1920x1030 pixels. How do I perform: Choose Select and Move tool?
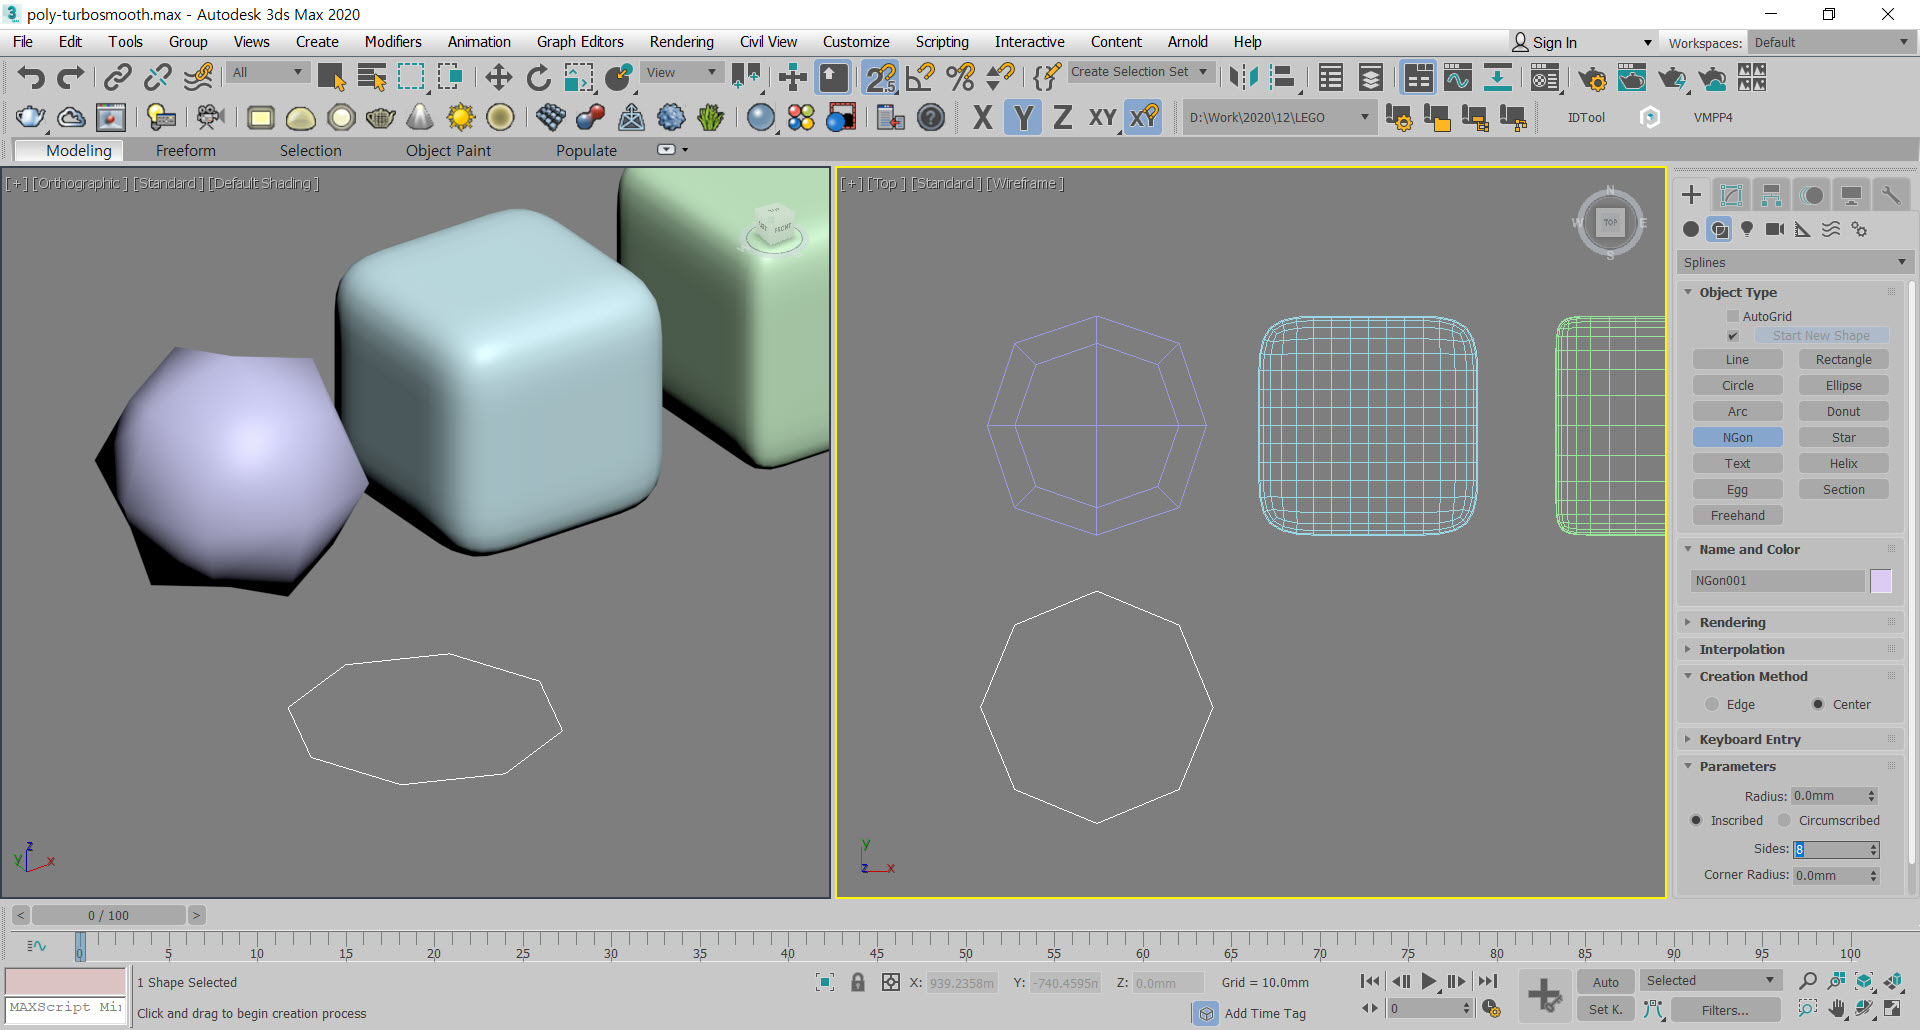[498, 78]
